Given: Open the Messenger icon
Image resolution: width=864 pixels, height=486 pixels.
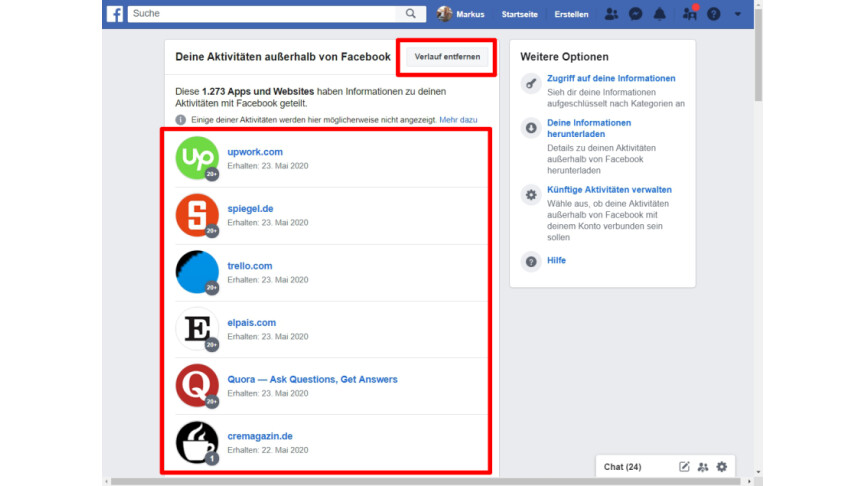Looking at the screenshot, I should point(635,14).
